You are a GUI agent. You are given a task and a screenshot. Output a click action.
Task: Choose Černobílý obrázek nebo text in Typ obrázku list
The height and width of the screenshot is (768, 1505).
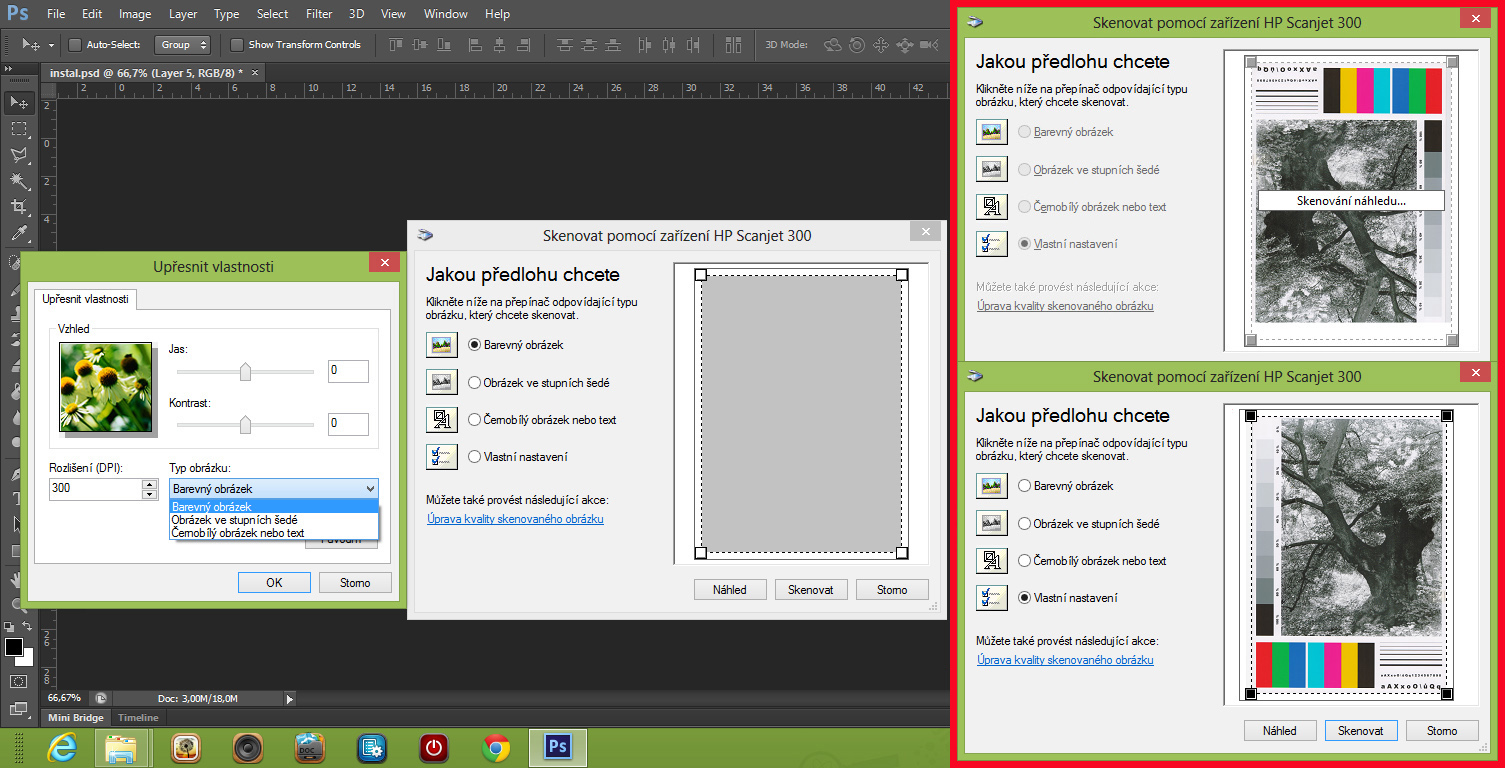(274, 533)
